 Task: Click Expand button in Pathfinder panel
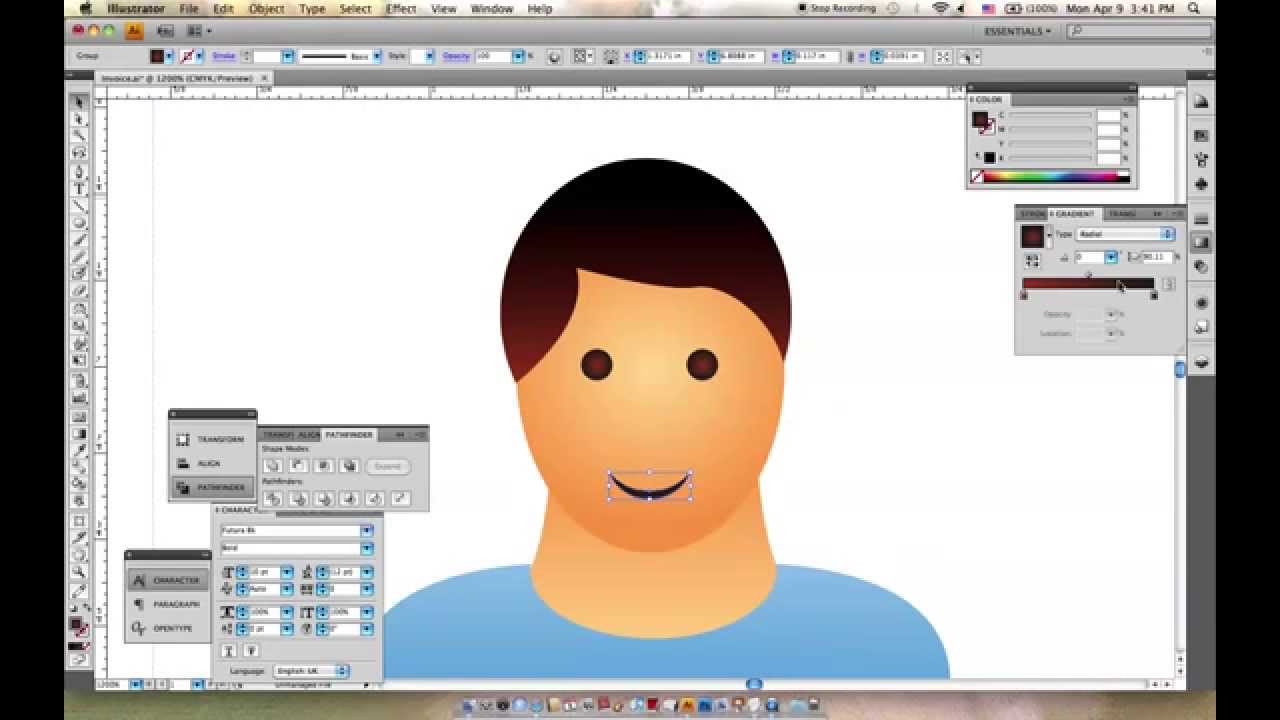tap(387, 466)
